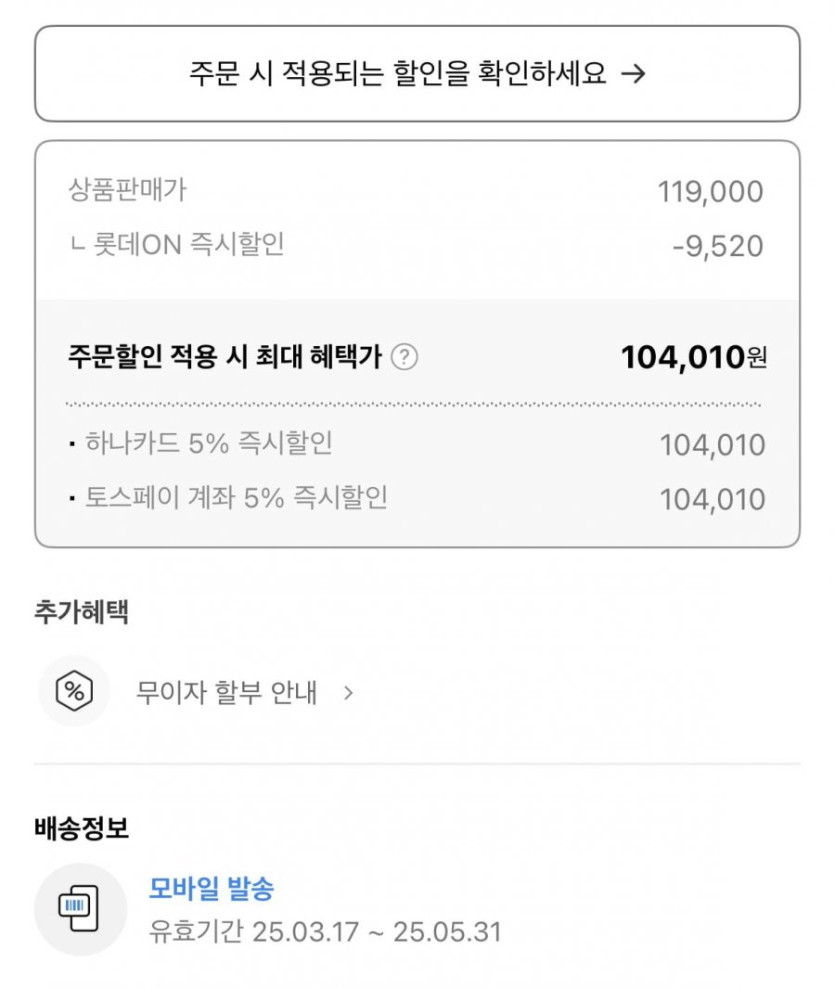Select the 모바일 발송 link
This screenshot has width=835, height=988.
(211, 887)
